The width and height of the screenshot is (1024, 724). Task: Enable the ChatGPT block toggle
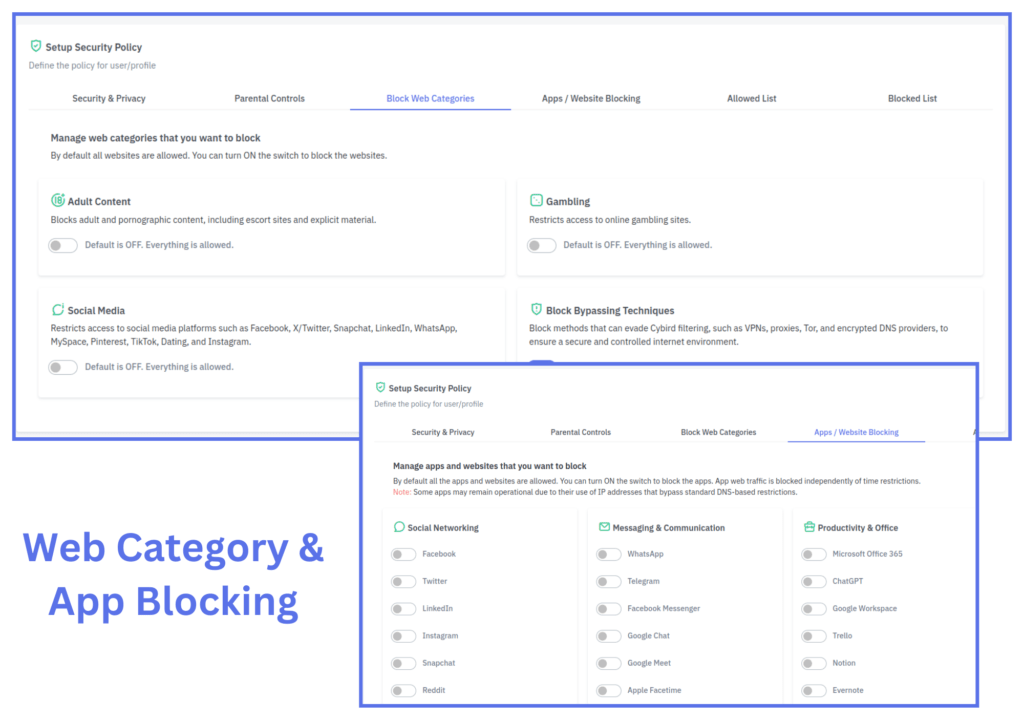tap(814, 581)
